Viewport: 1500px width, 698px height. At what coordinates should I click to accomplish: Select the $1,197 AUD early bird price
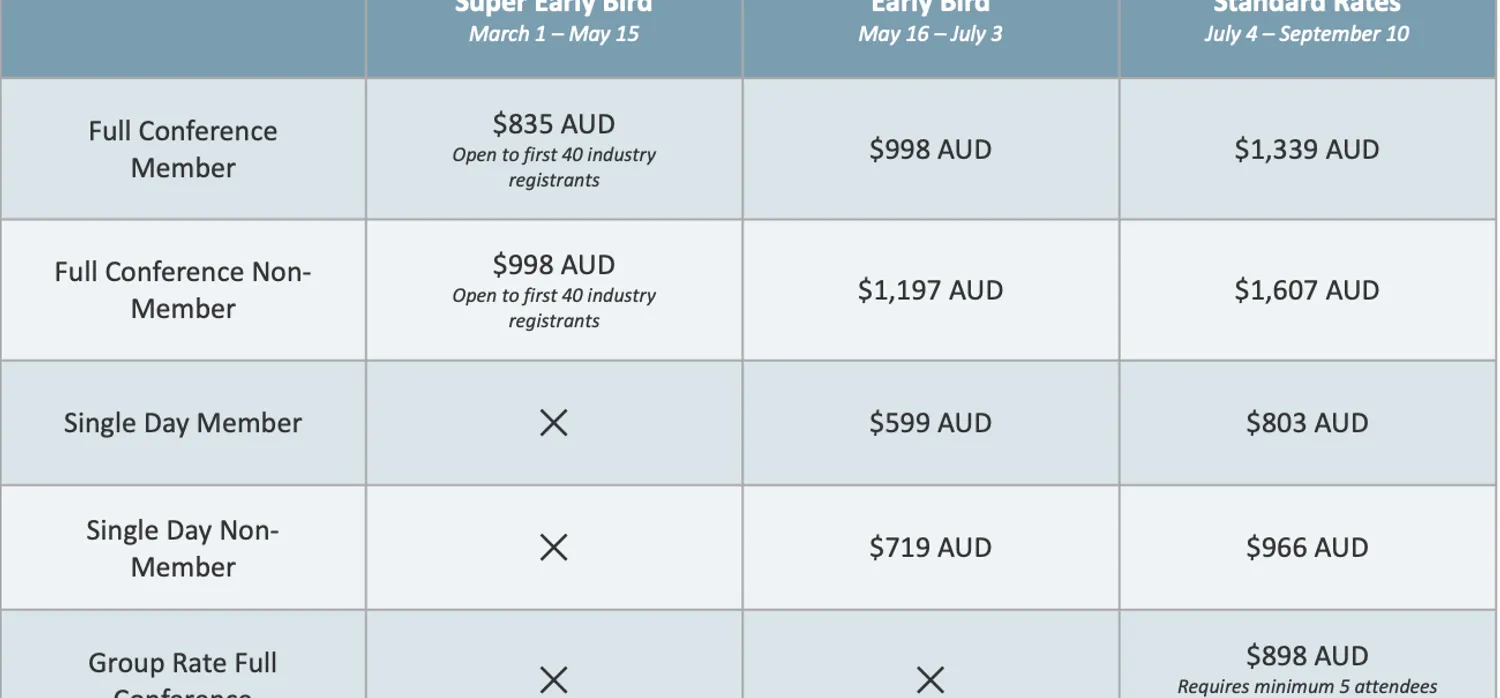pos(930,290)
